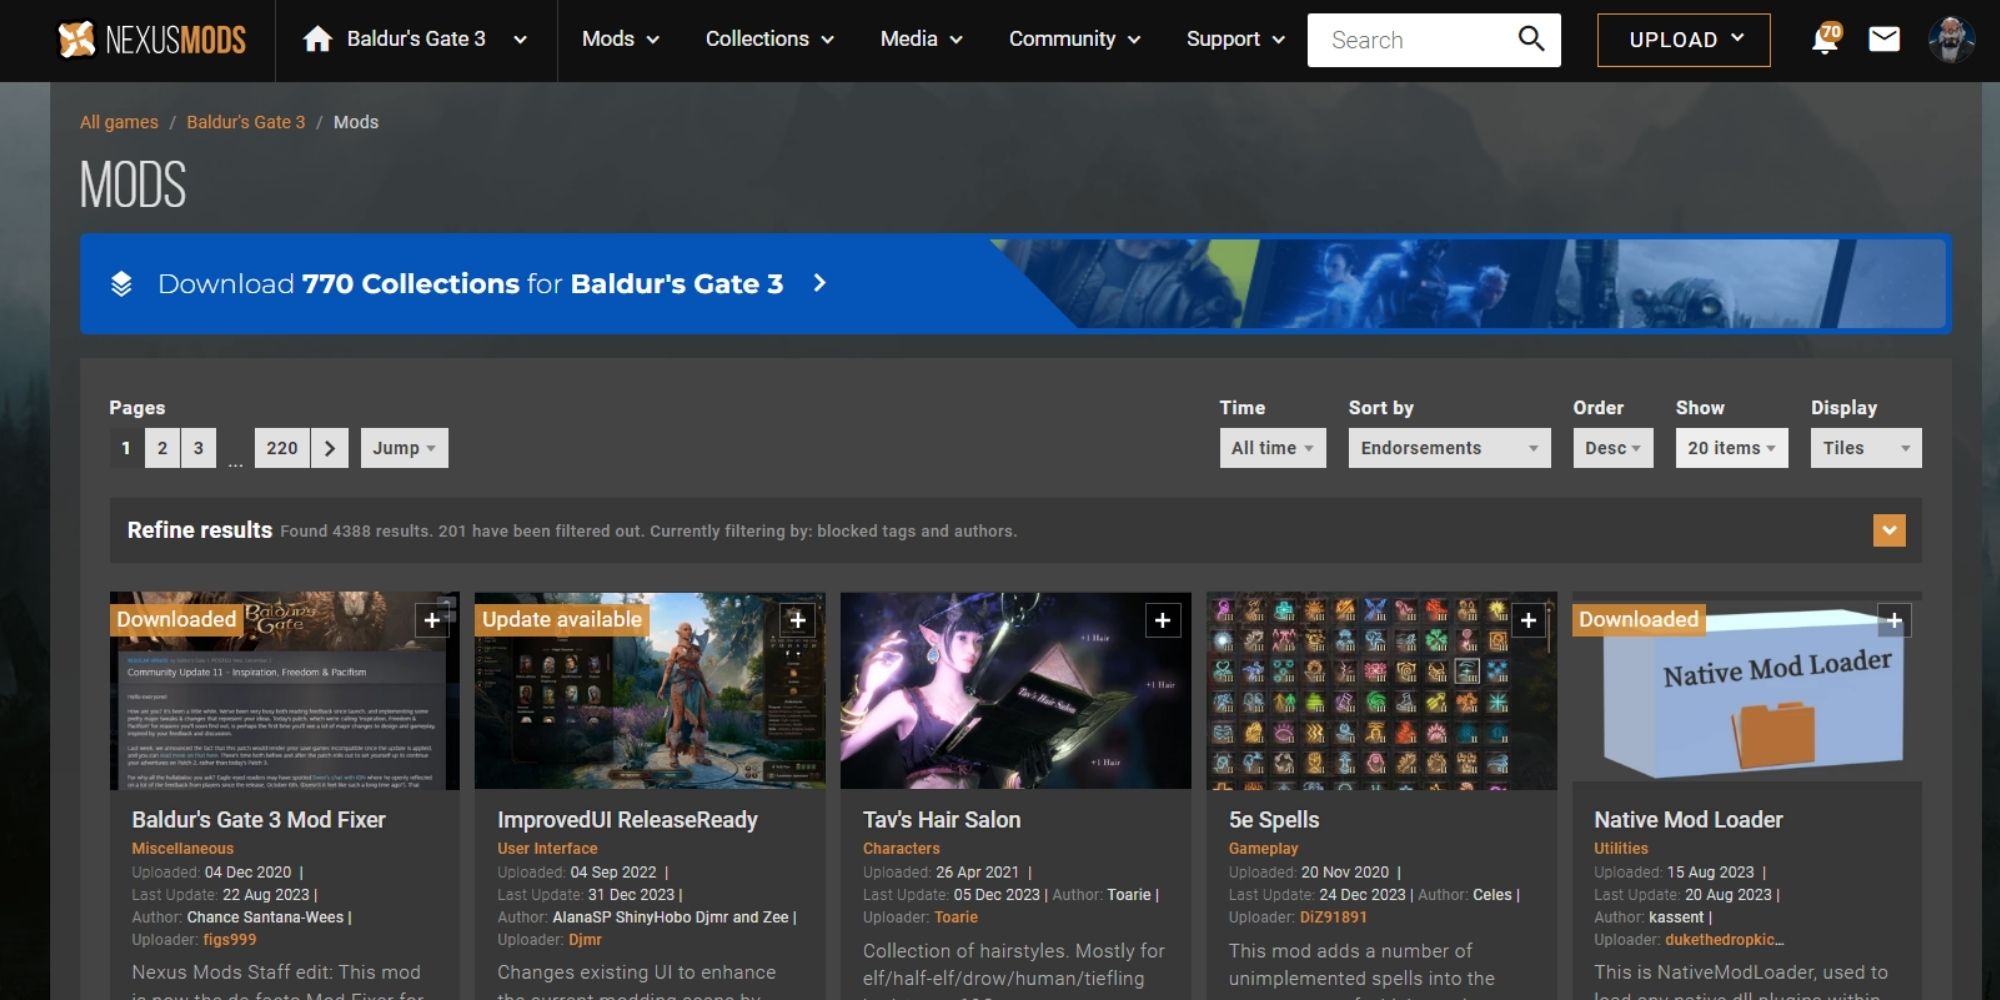Open the messages mail icon

[x=1884, y=40]
